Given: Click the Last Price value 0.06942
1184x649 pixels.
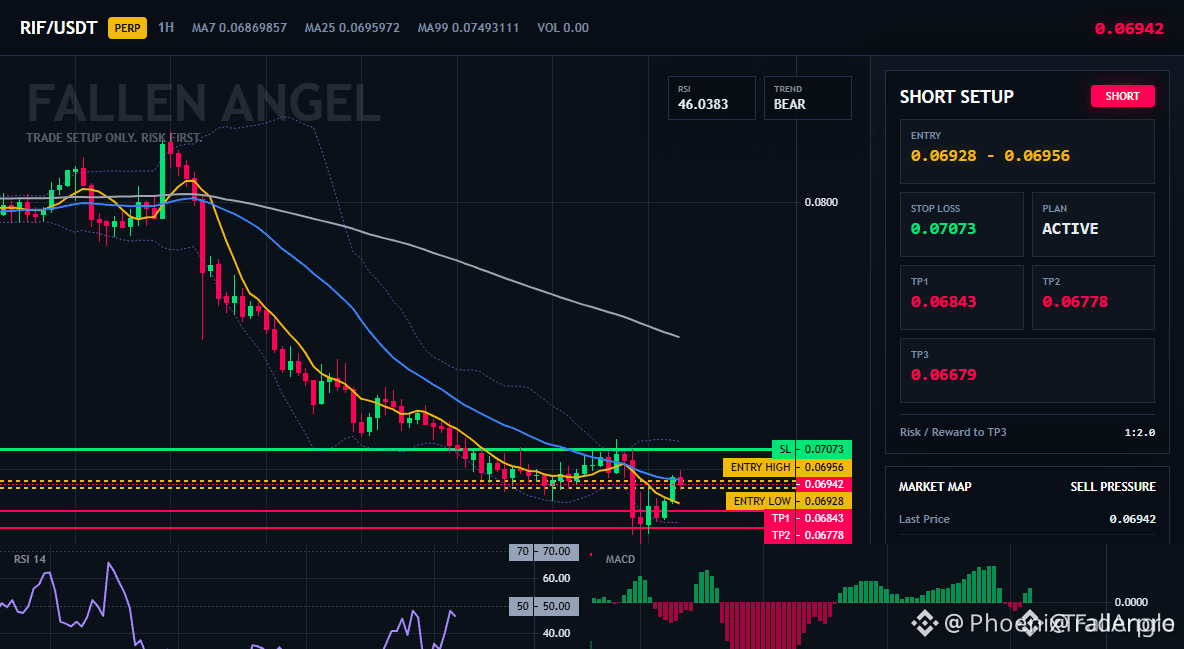Looking at the screenshot, I should (x=1132, y=519).
